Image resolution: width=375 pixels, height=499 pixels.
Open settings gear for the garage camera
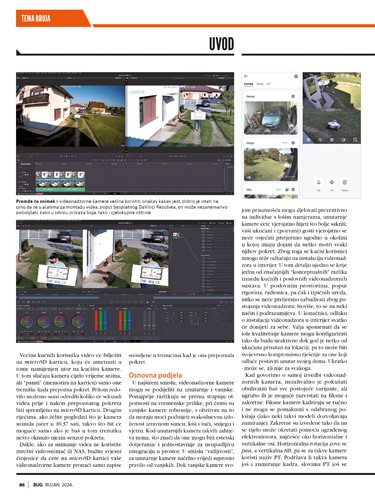click(x=293, y=96)
